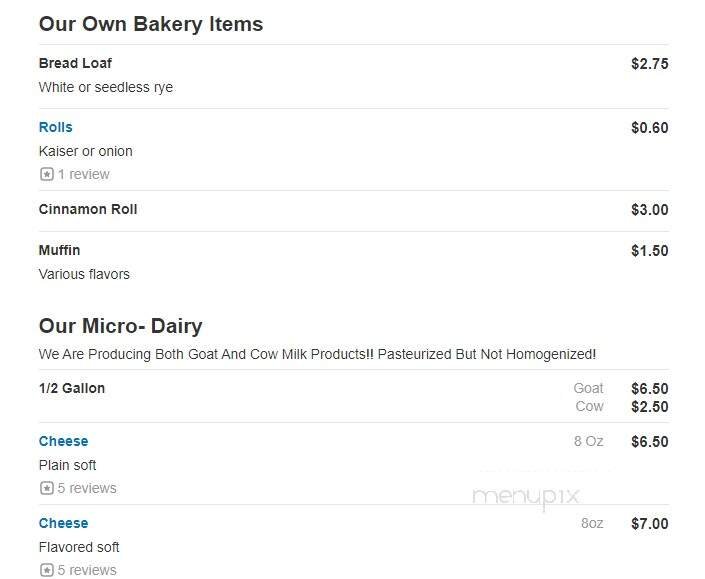Click the Bread Loaf item title
Viewport: 705px width, 579px height.
tap(75, 63)
